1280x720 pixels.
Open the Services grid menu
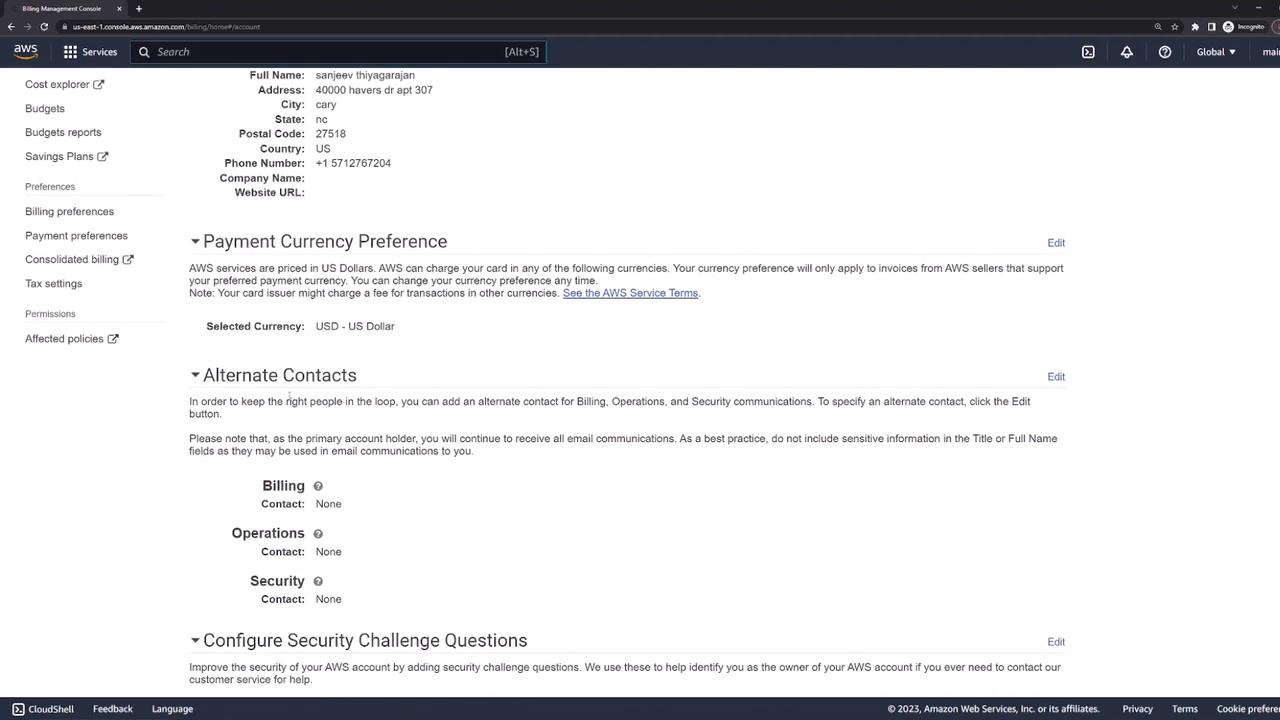point(90,52)
